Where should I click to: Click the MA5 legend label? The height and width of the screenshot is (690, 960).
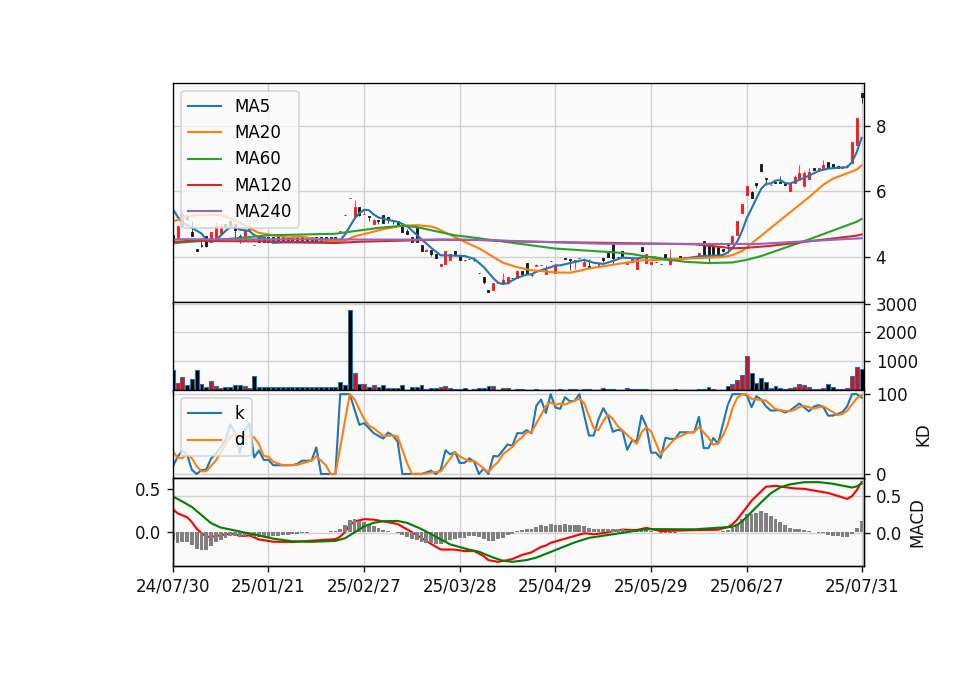point(252,106)
